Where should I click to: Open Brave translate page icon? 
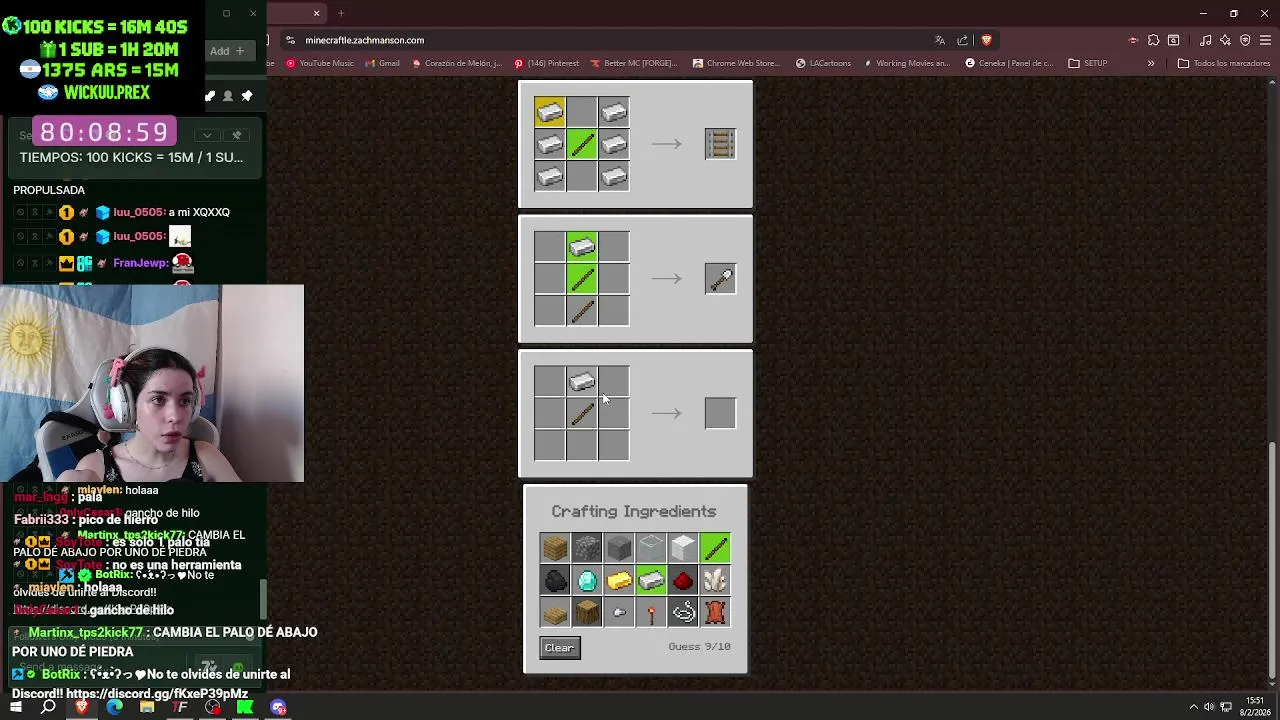point(940,40)
